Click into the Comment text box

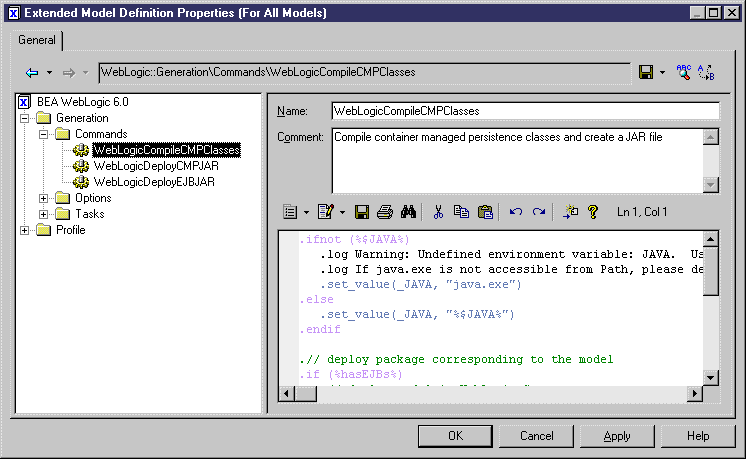pyautogui.click(x=517, y=161)
